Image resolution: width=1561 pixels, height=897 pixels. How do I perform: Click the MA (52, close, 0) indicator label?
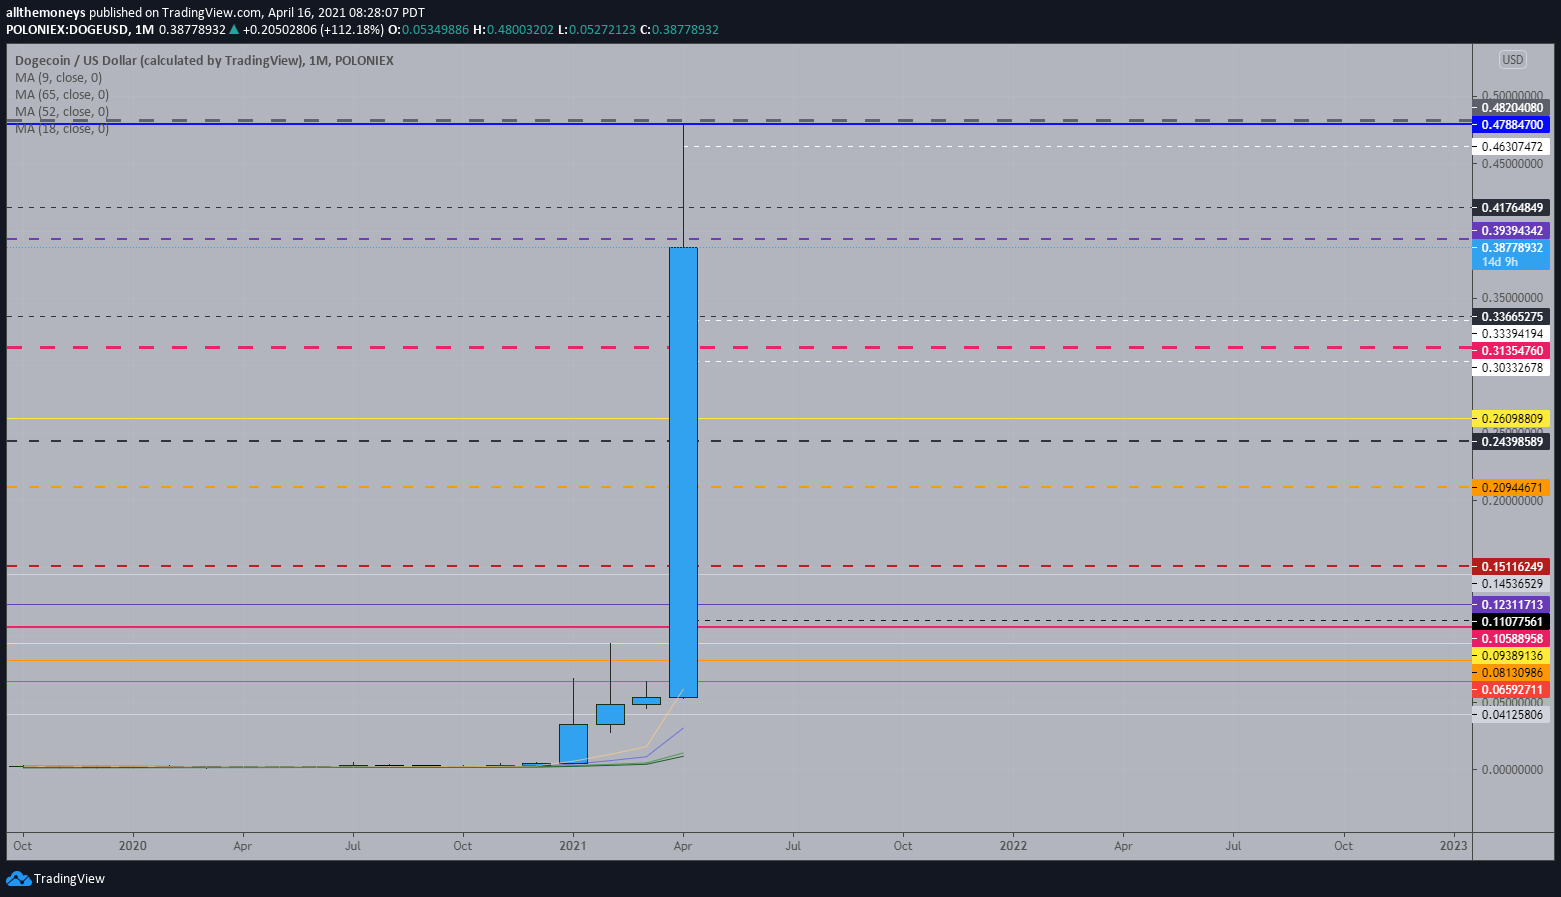coord(62,112)
